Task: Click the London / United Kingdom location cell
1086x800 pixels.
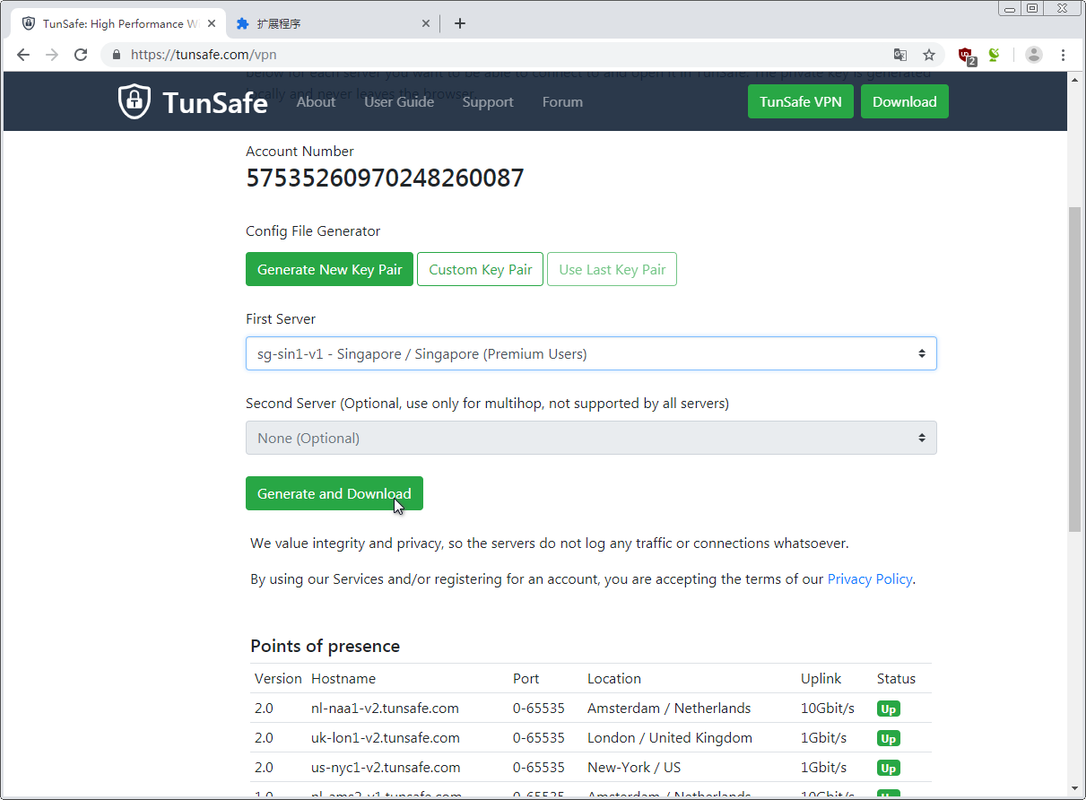Action: pos(670,738)
